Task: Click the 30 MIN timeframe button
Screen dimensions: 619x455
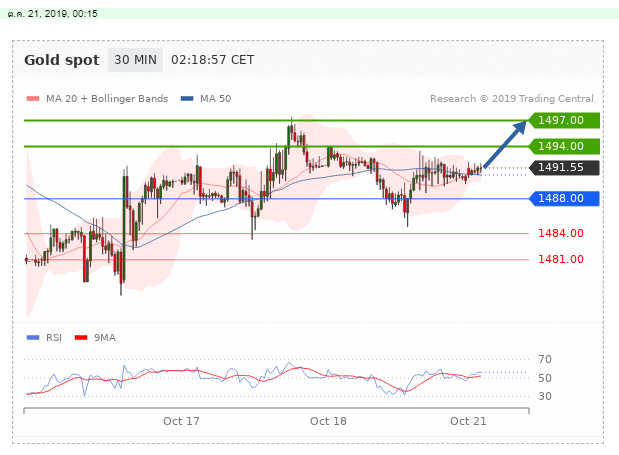Action: [x=135, y=60]
